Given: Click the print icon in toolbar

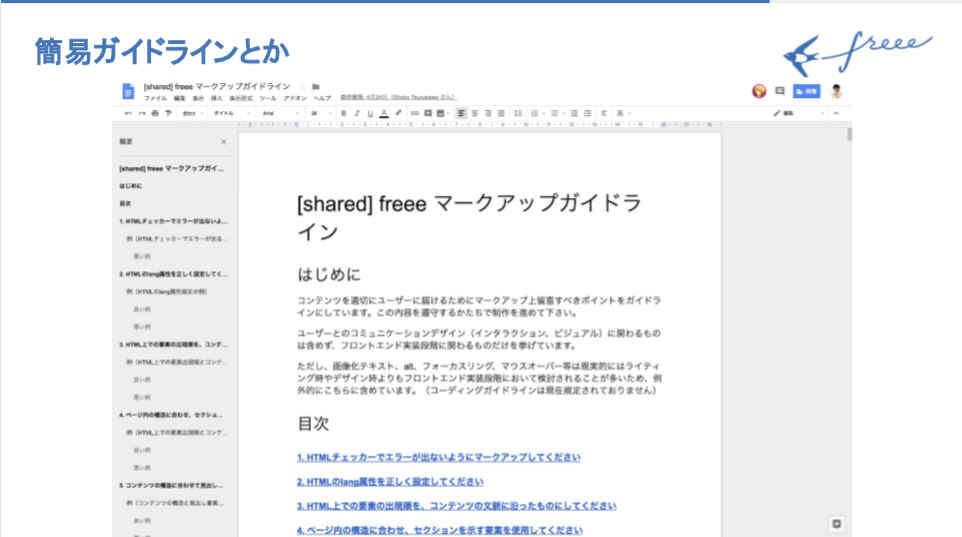Looking at the screenshot, I should coord(153,113).
